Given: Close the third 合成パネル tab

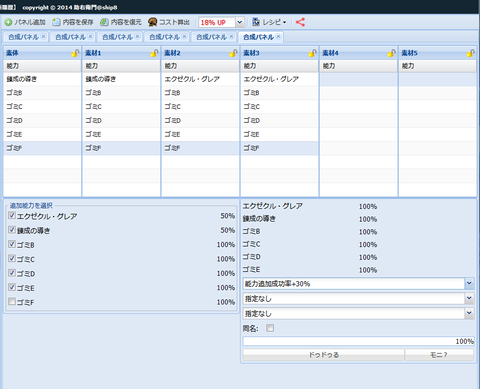Looking at the screenshot, I should coord(137,37).
